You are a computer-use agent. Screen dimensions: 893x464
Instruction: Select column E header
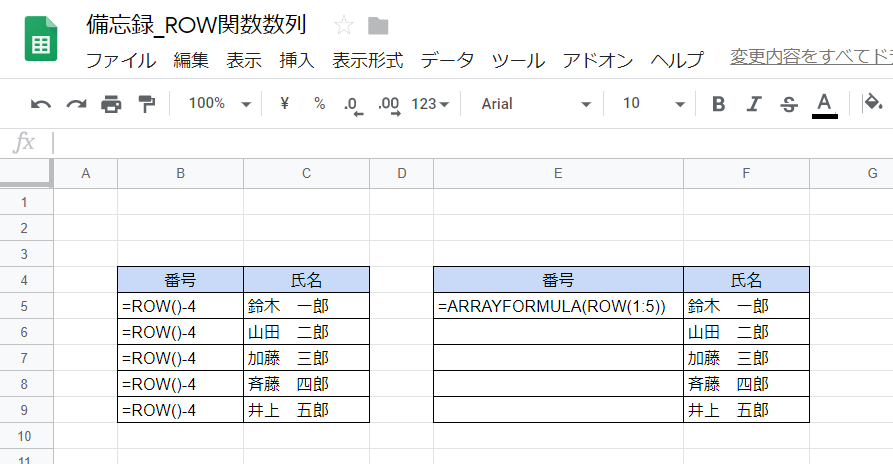(558, 174)
